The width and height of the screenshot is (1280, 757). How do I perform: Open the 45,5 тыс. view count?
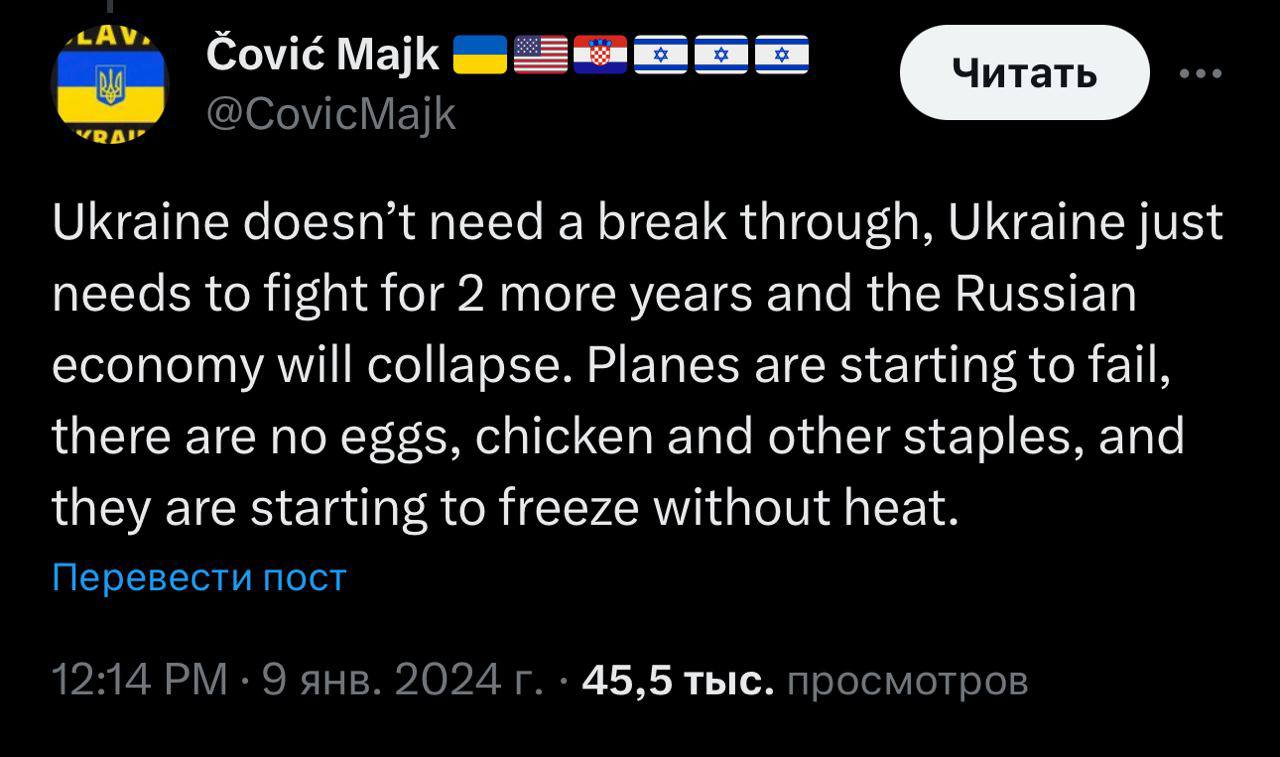pyautogui.click(x=677, y=681)
